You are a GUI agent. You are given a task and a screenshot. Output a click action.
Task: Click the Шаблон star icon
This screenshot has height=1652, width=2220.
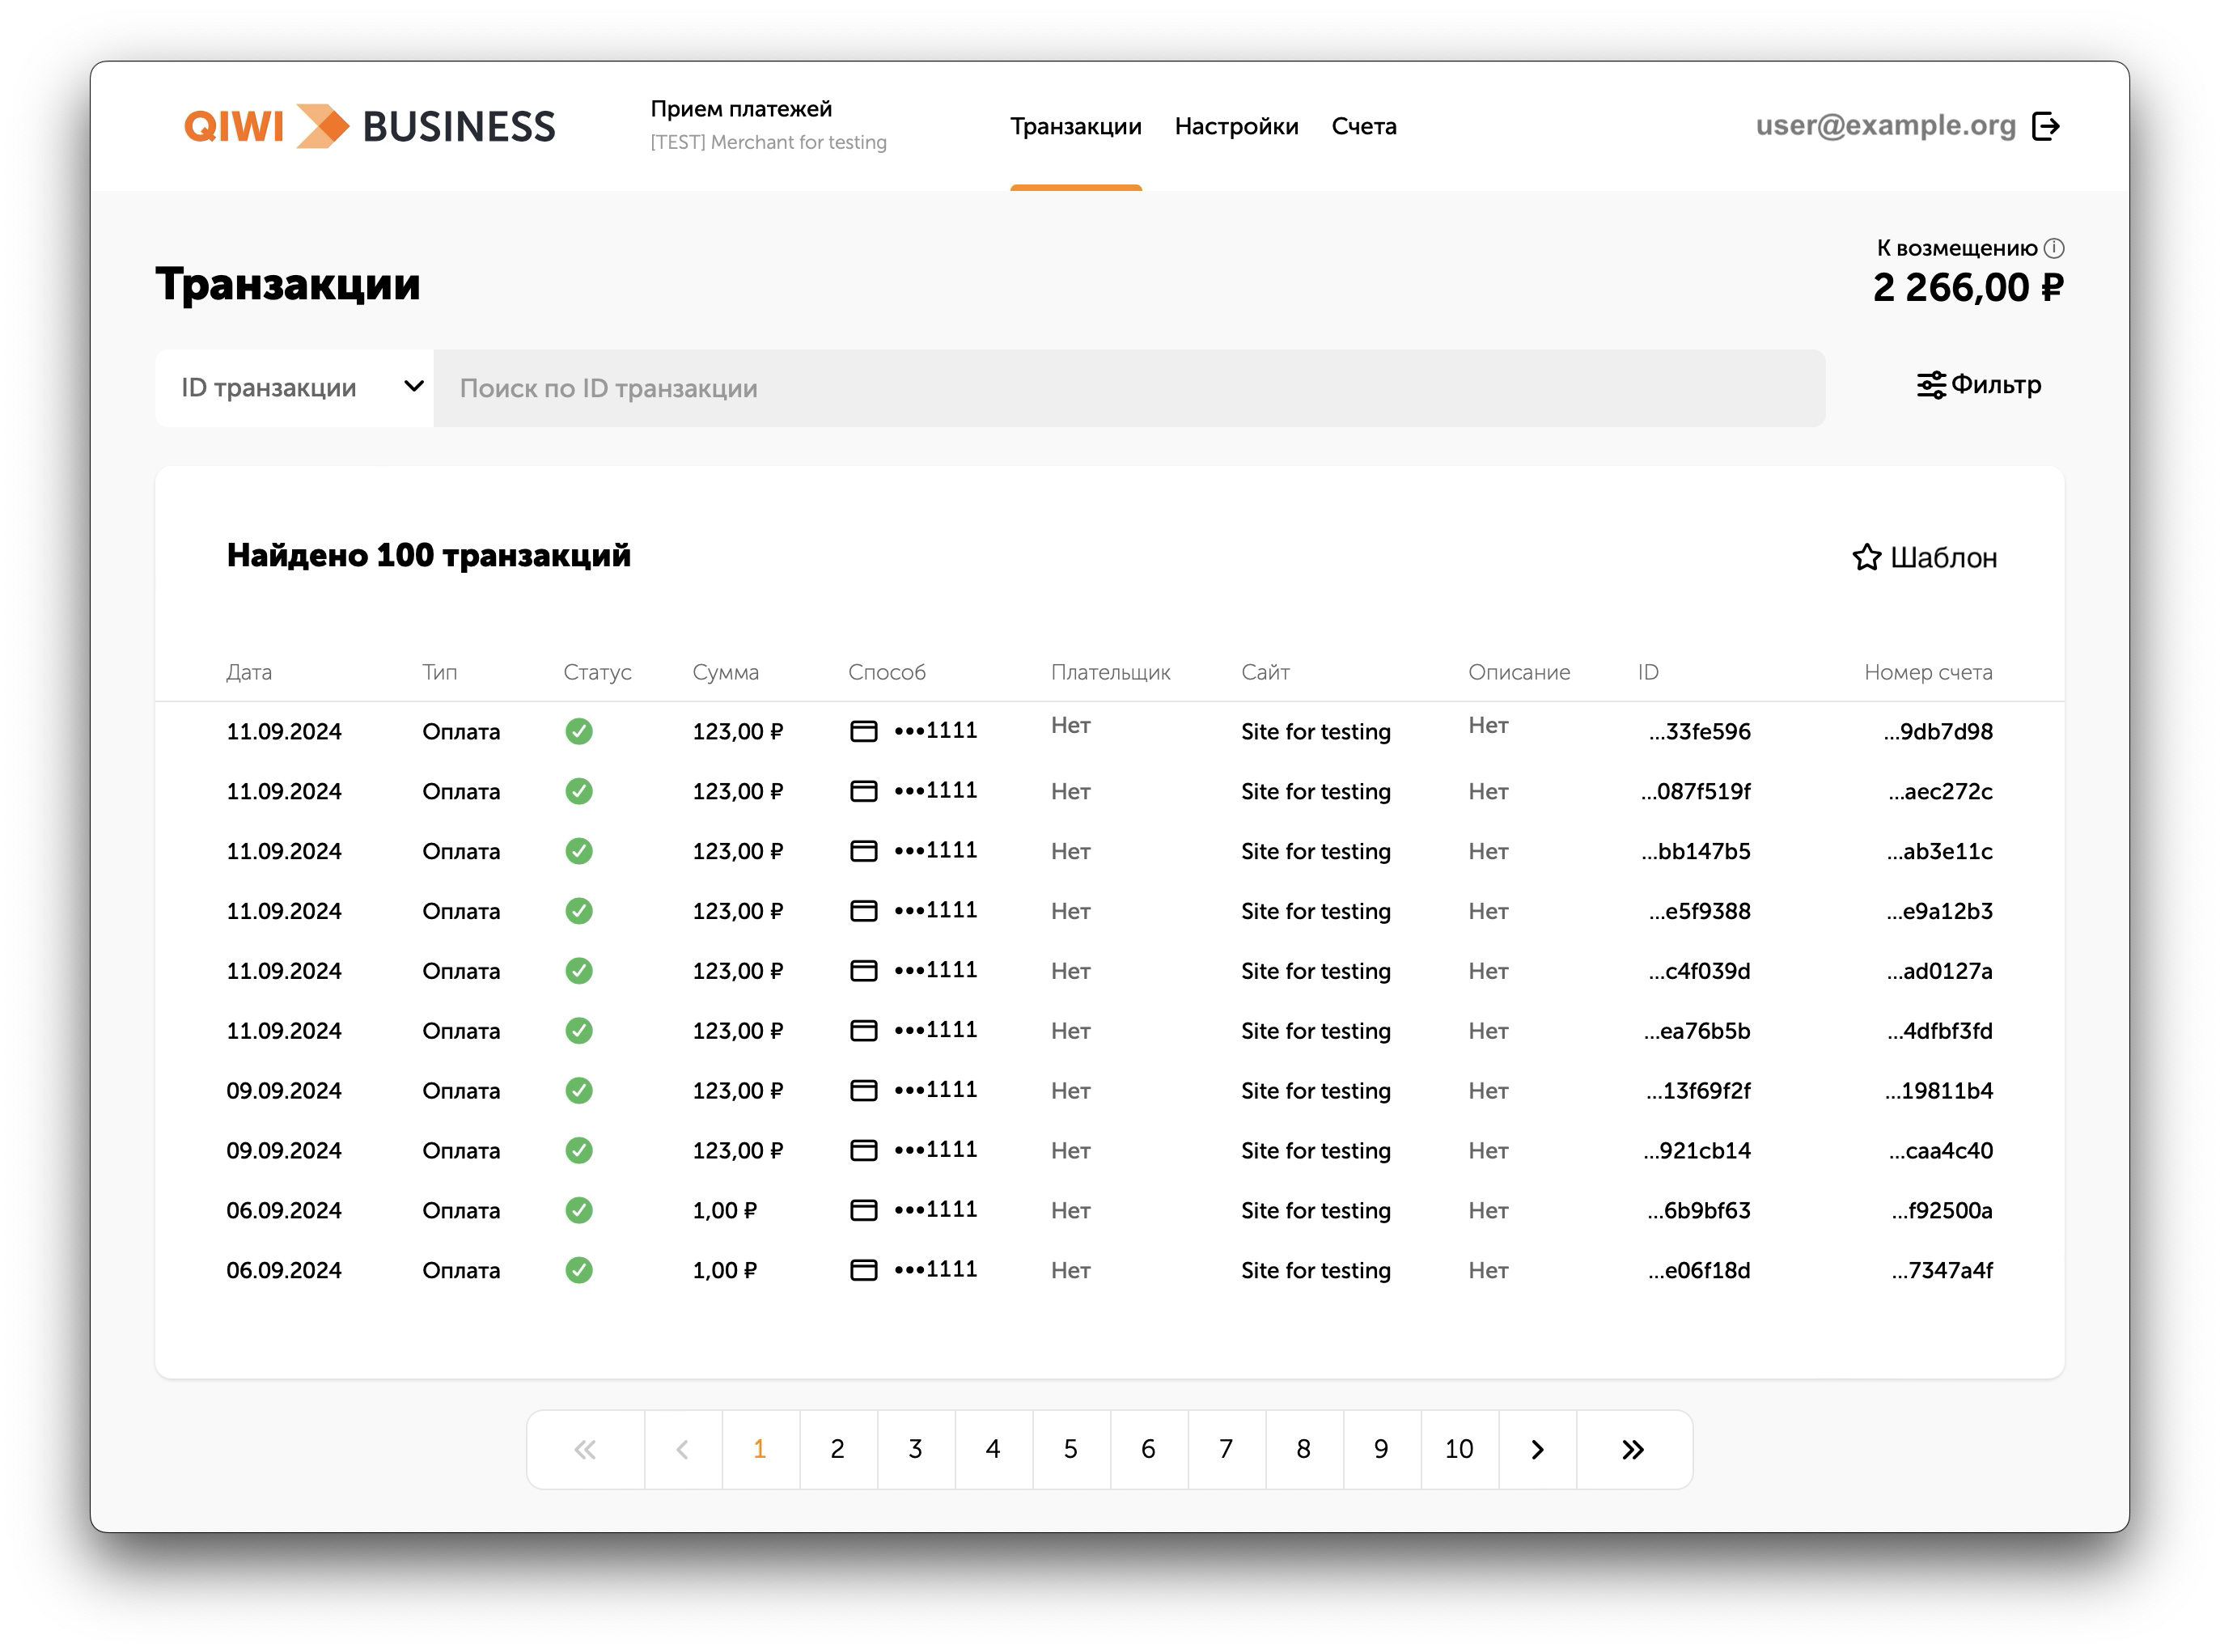click(x=1866, y=557)
